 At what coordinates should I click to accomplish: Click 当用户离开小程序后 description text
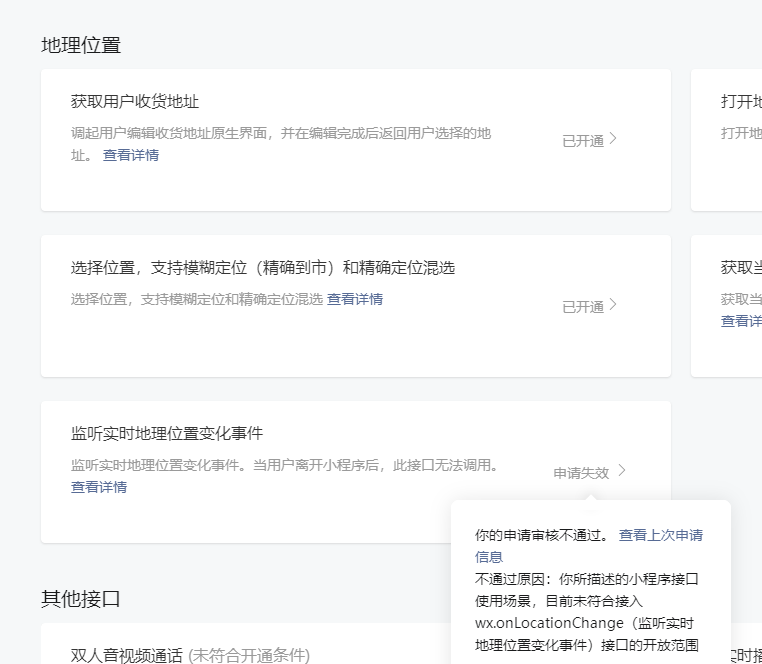(315, 465)
